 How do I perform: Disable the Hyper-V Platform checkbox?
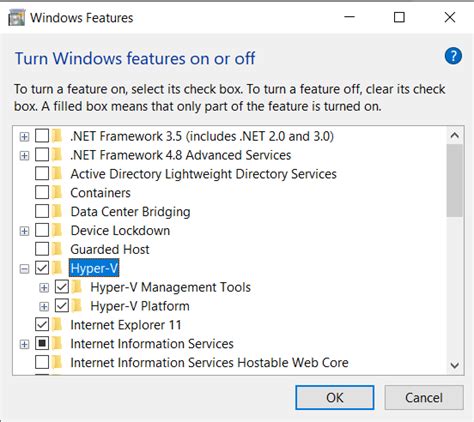tap(62, 306)
